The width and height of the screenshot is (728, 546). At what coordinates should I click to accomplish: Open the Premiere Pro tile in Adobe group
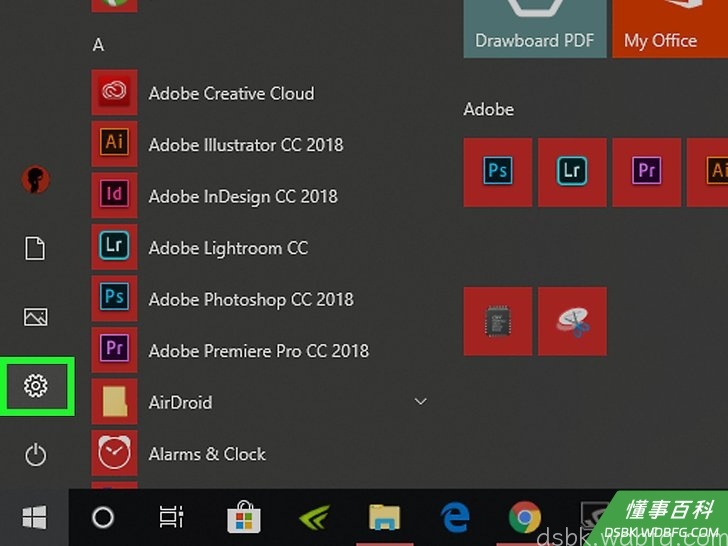tap(647, 172)
